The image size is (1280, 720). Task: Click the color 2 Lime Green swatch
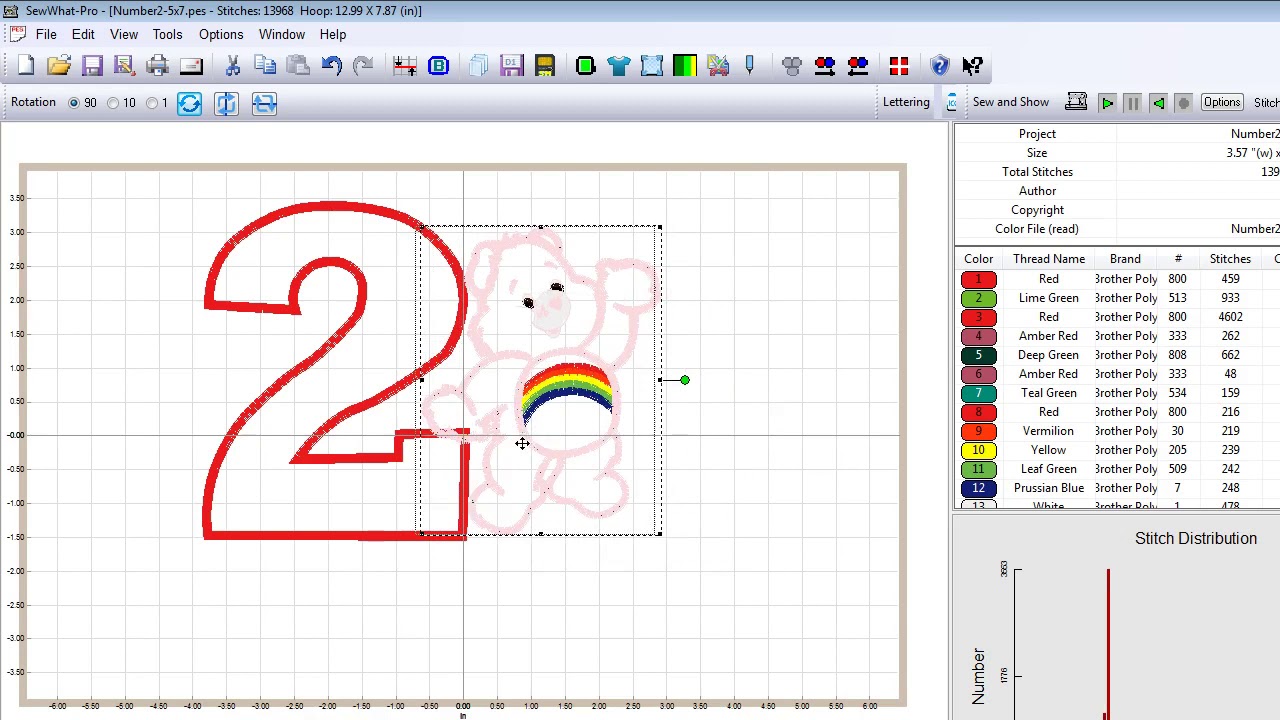click(x=978, y=298)
